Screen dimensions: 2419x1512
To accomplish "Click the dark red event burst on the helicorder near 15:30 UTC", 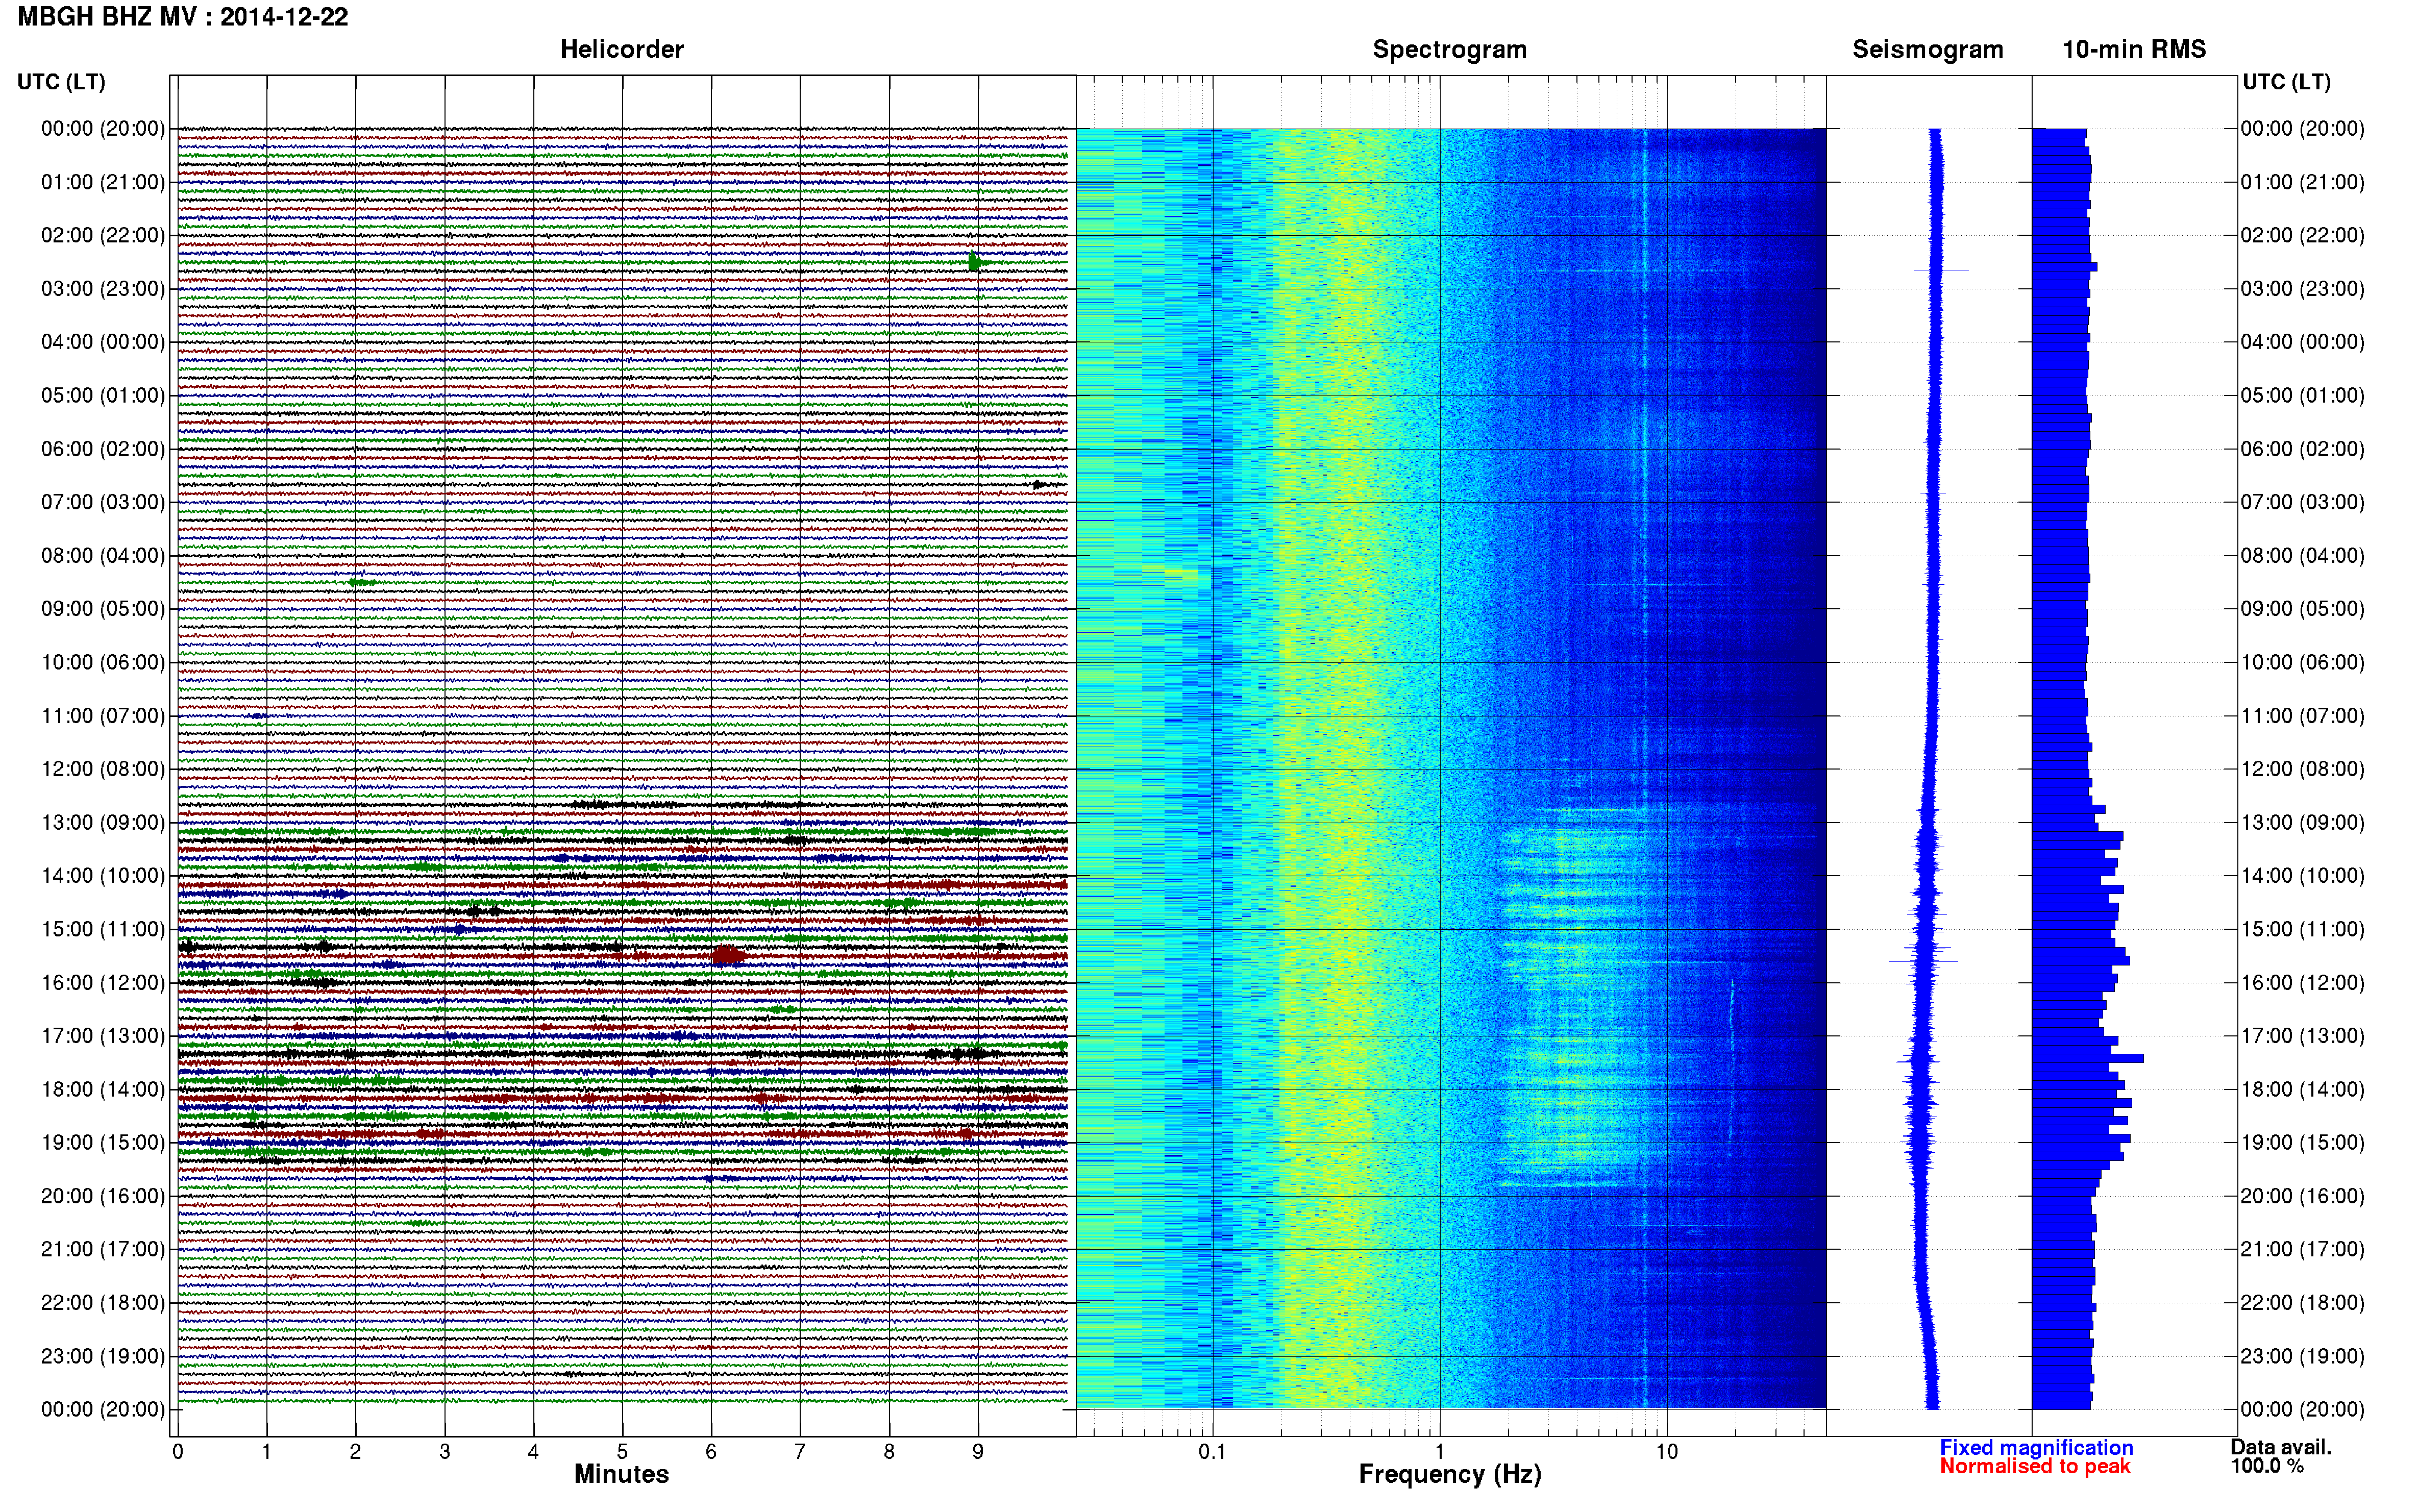I will point(728,955).
